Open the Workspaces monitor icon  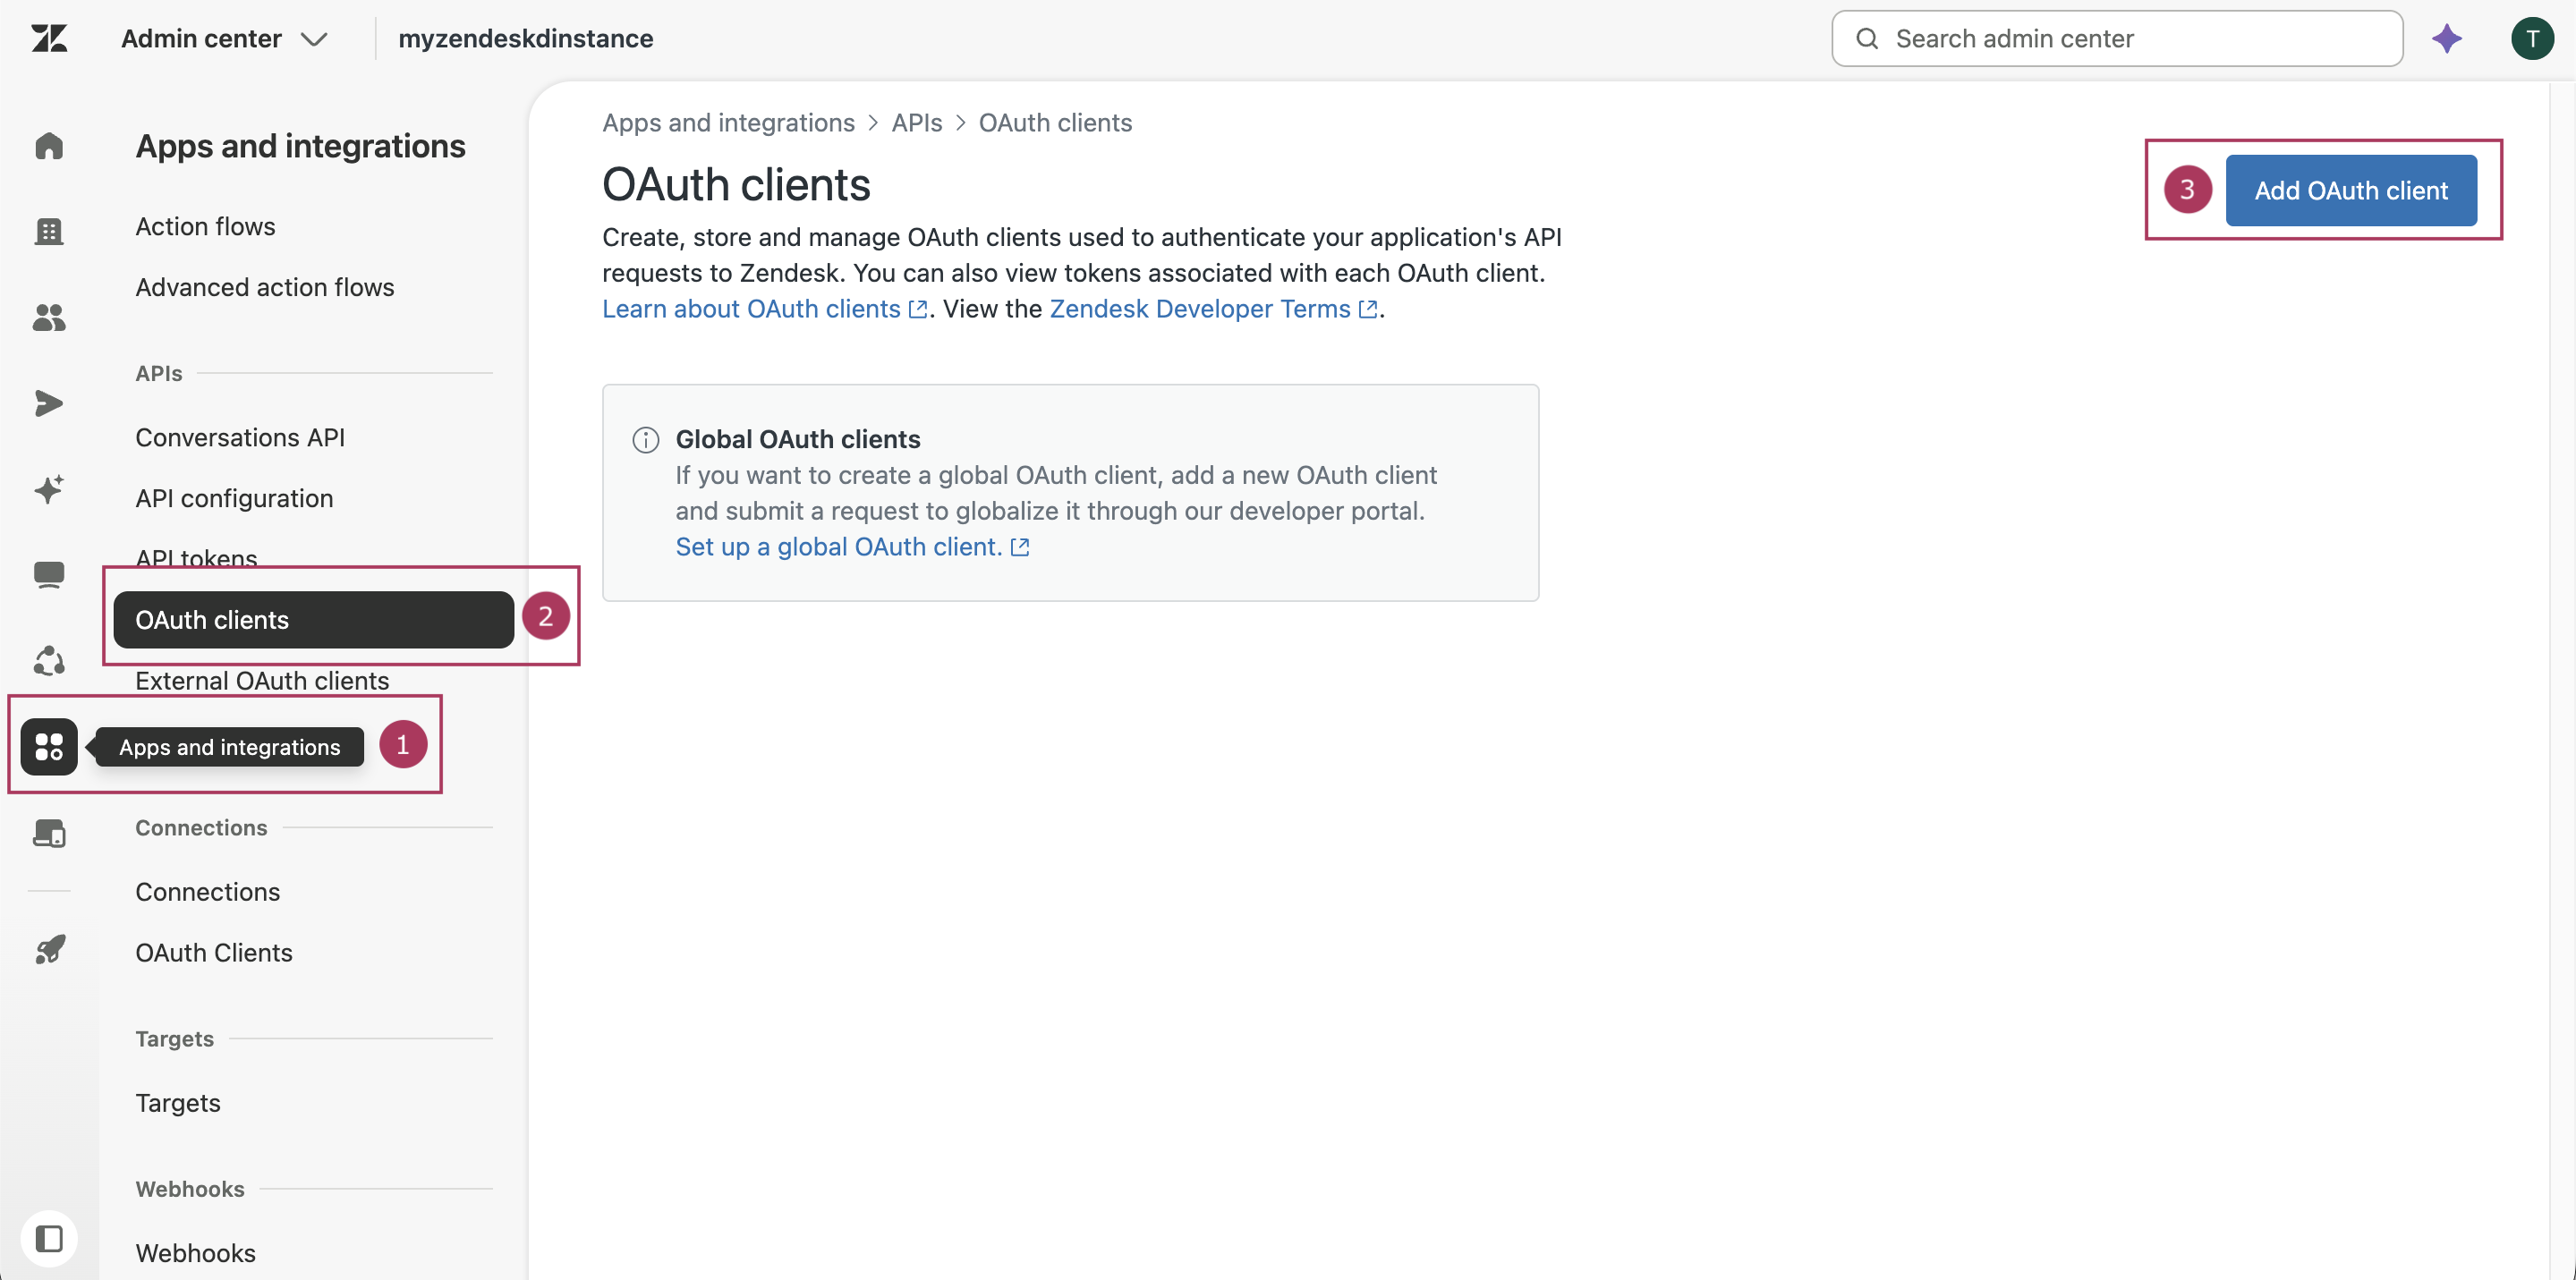coord(49,575)
